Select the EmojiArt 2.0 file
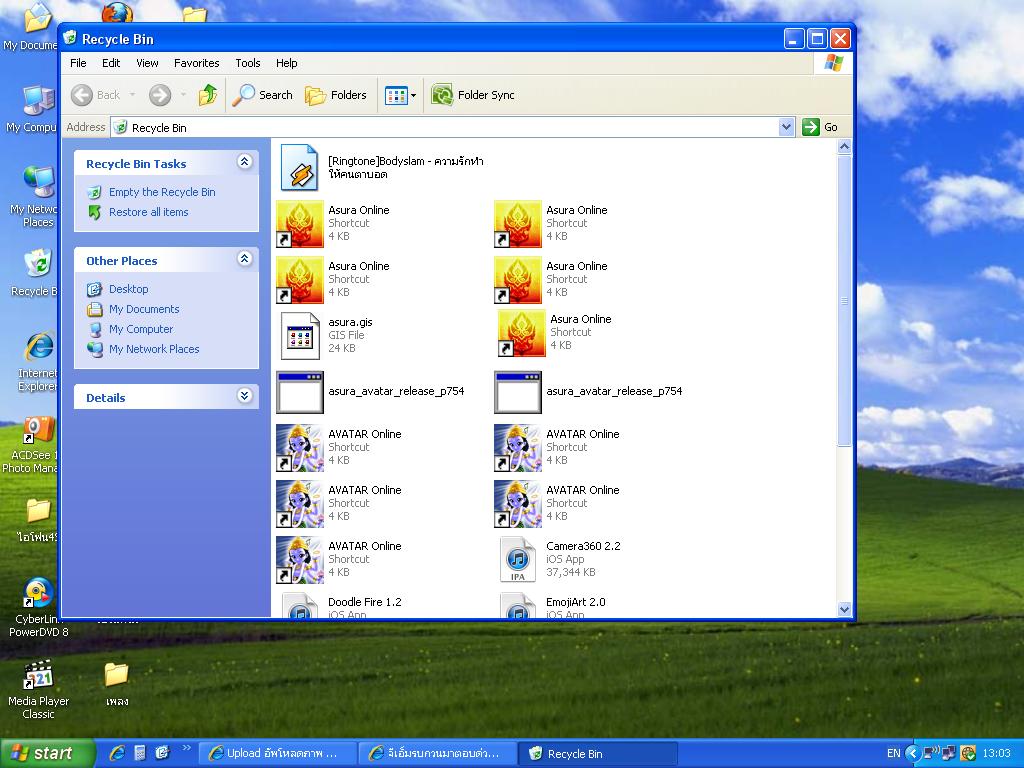 click(x=575, y=602)
